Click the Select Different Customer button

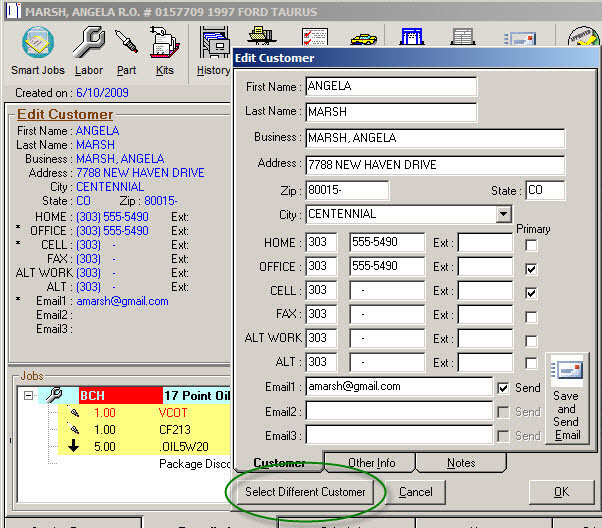pyautogui.click(x=306, y=492)
